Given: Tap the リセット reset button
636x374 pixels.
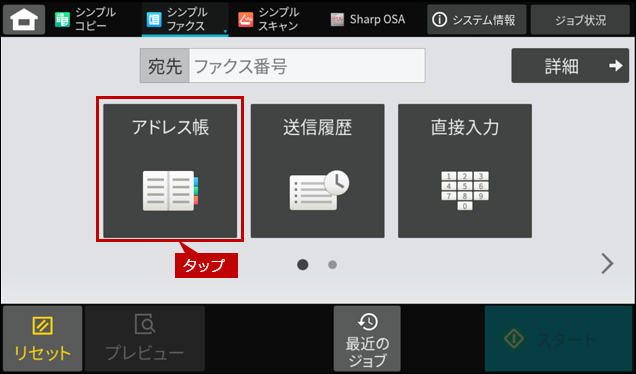Looking at the screenshot, I should point(43,339).
